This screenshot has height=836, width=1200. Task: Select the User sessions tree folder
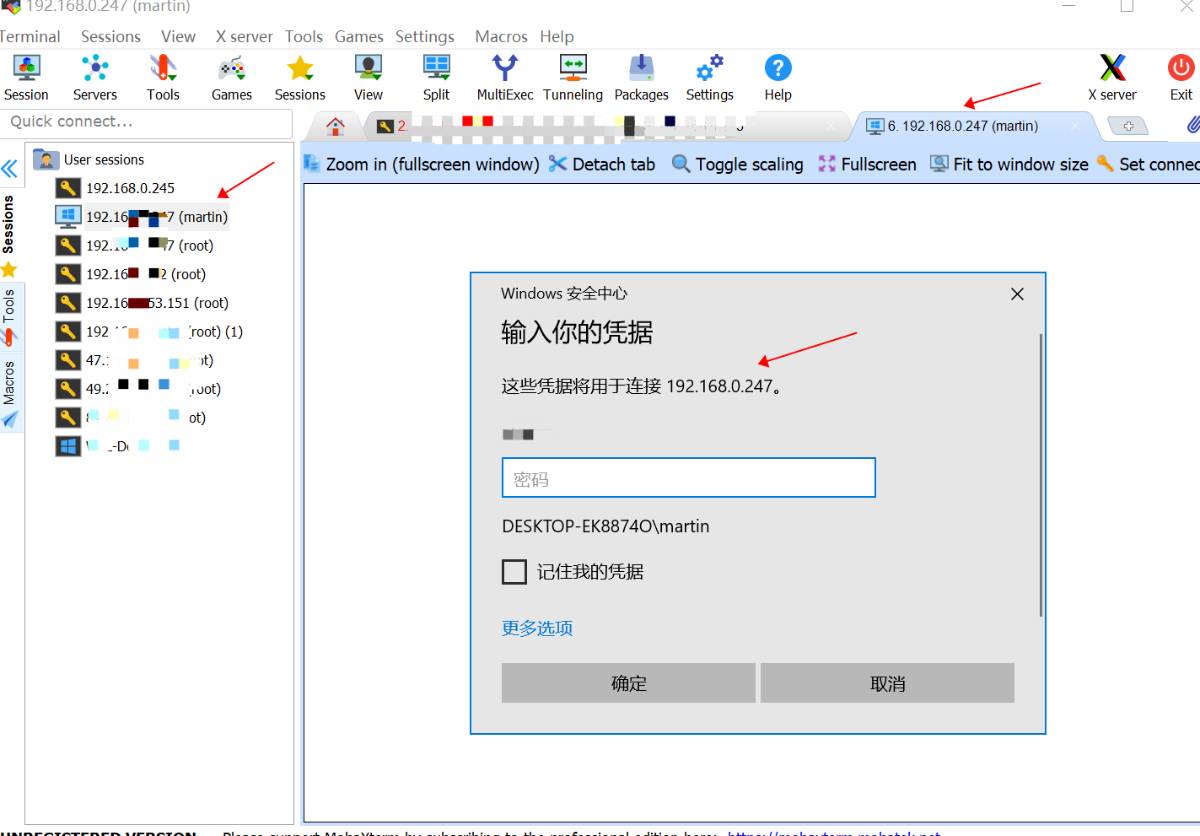(103, 160)
